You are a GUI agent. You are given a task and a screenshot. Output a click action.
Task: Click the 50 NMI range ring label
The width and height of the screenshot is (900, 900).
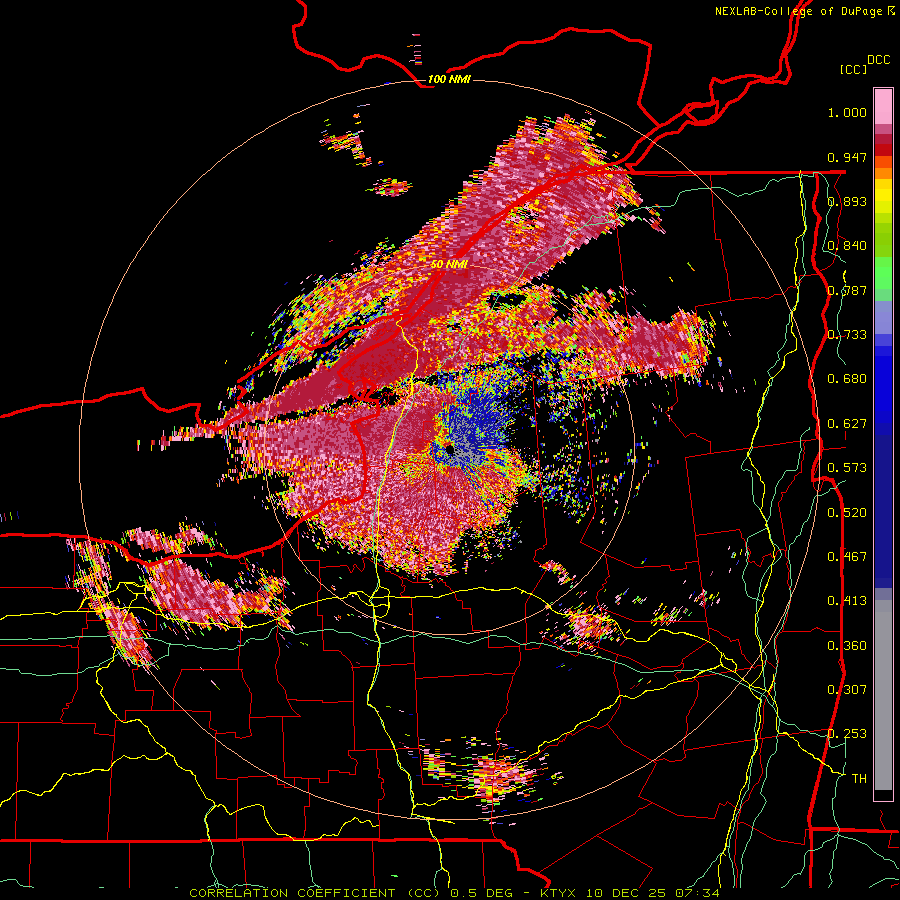[449, 264]
